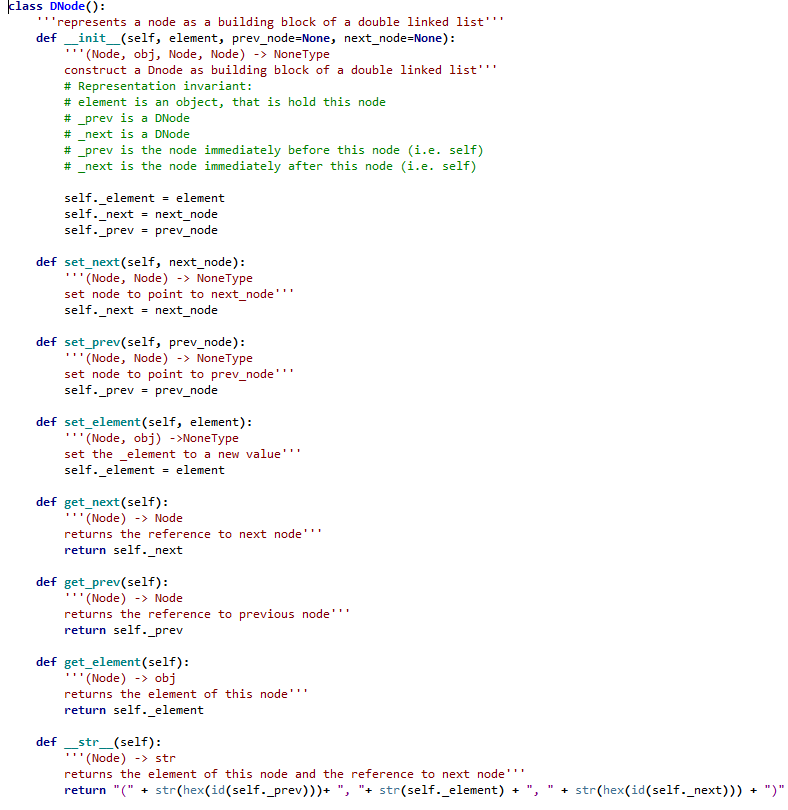The height and width of the screenshot is (810, 788).
Task: Click 'self._prev = prev_node' in __init__
Action: (141, 230)
